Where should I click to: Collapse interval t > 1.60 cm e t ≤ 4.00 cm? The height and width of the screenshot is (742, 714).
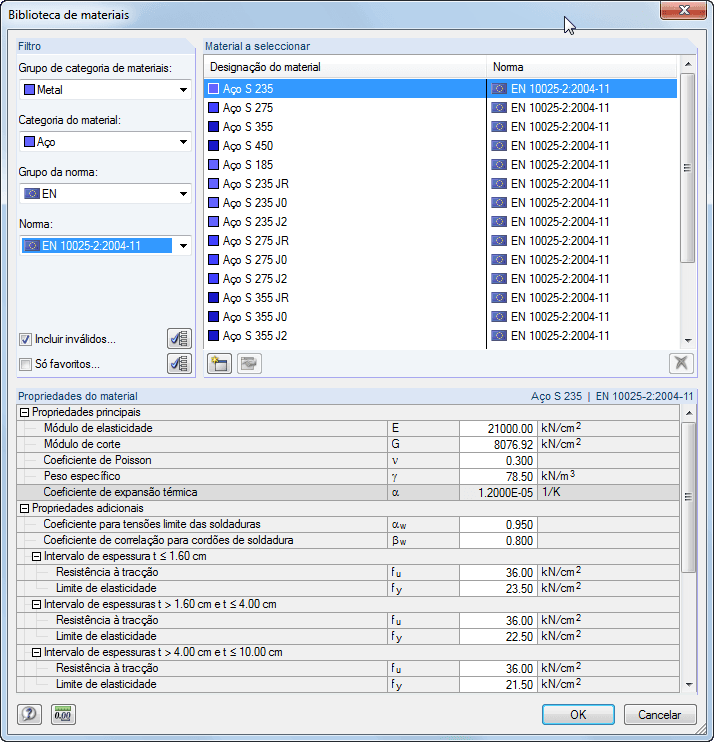tap(36, 605)
